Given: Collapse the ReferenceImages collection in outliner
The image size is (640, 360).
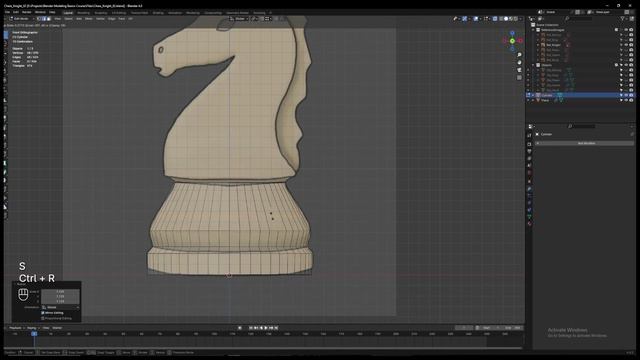Looking at the screenshot, I should click(533, 30).
